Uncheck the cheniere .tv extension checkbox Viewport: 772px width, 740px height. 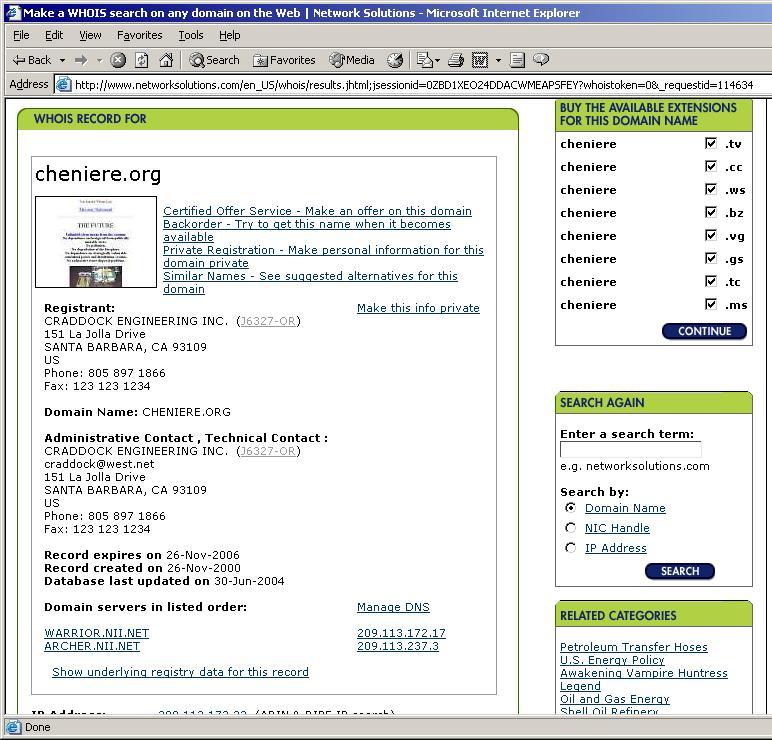[x=710, y=143]
